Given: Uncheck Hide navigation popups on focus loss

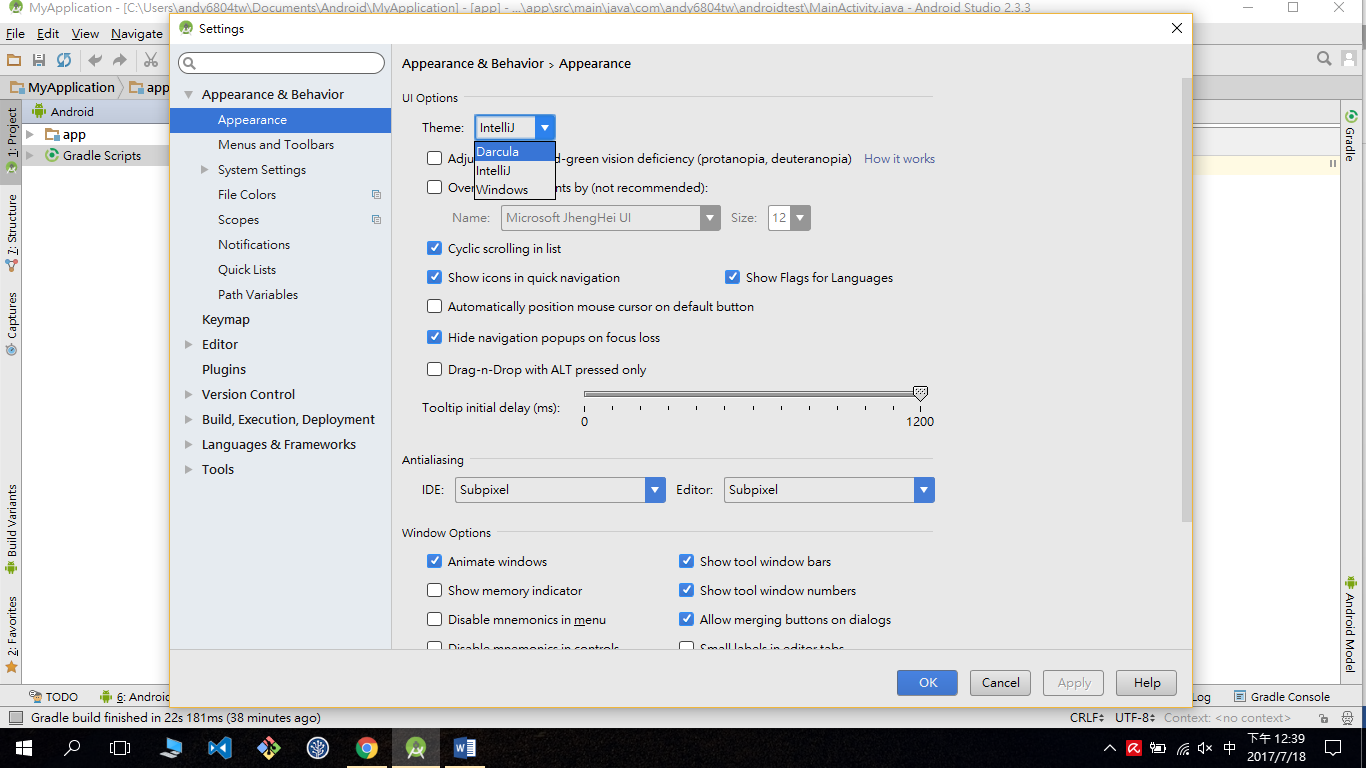Looking at the screenshot, I should pos(434,337).
